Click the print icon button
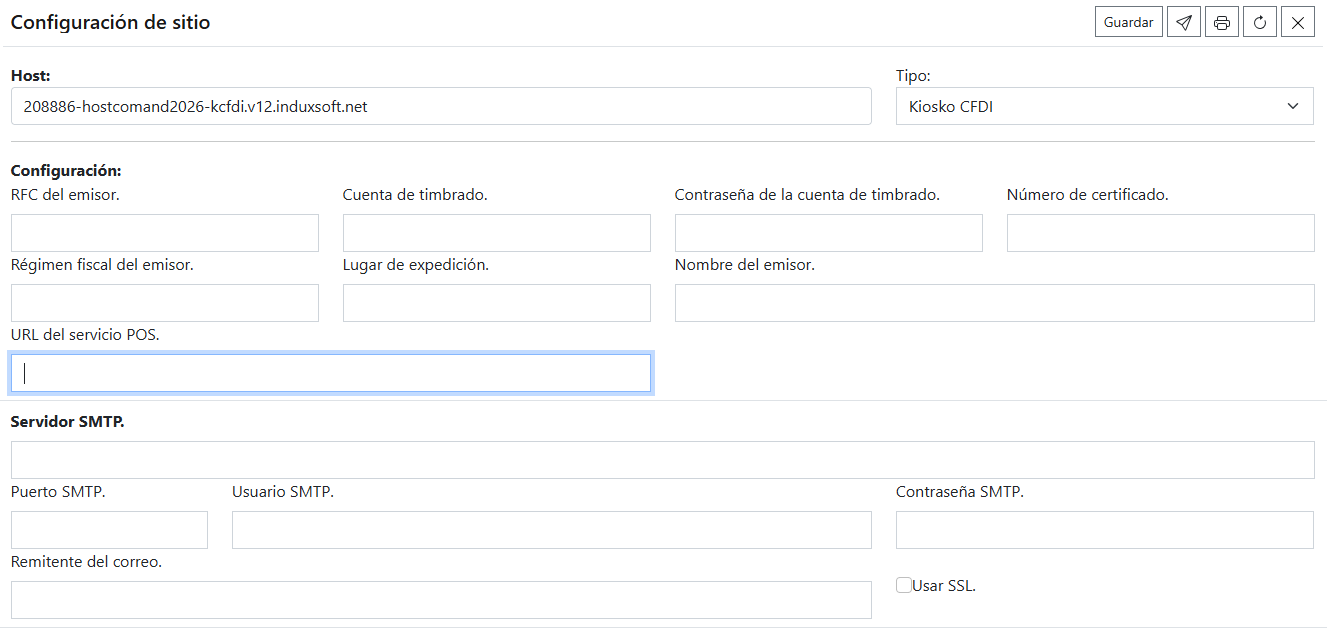 click(x=1222, y=22)
